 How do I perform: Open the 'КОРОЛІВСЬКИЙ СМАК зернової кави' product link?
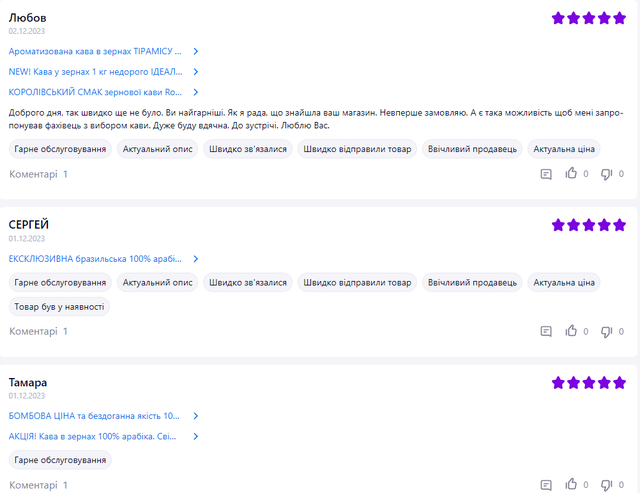point(95,92)
